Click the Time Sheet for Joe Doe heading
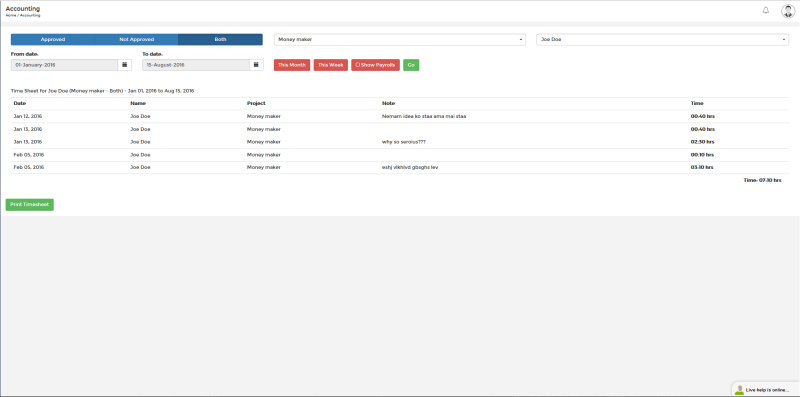Screen dimensions: 800x397 [x=103, y=91]
